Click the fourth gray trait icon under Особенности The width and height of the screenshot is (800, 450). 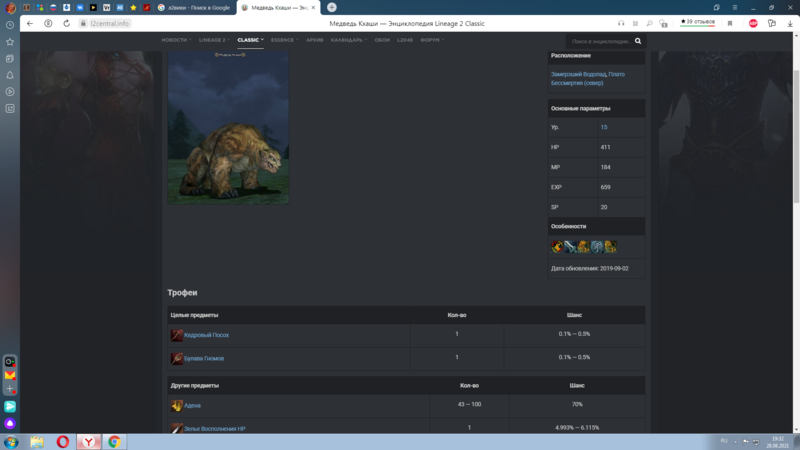point(597,247)
